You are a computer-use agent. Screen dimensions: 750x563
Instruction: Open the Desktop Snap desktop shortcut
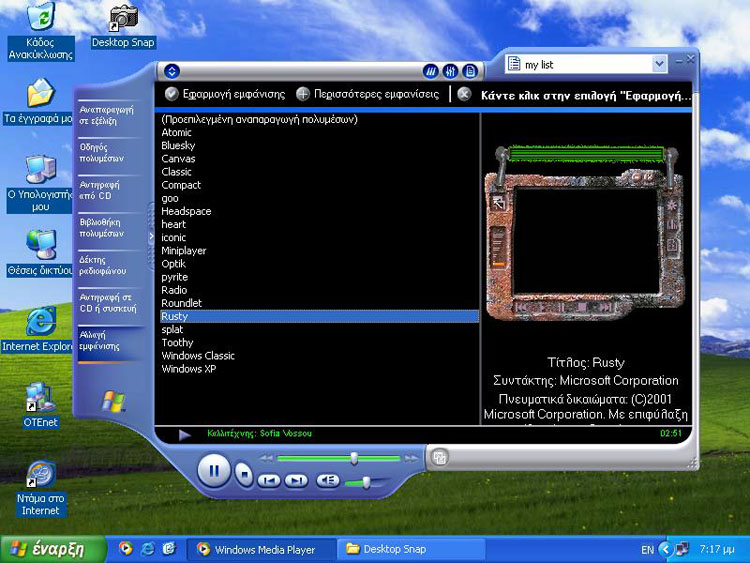(123, 26)
